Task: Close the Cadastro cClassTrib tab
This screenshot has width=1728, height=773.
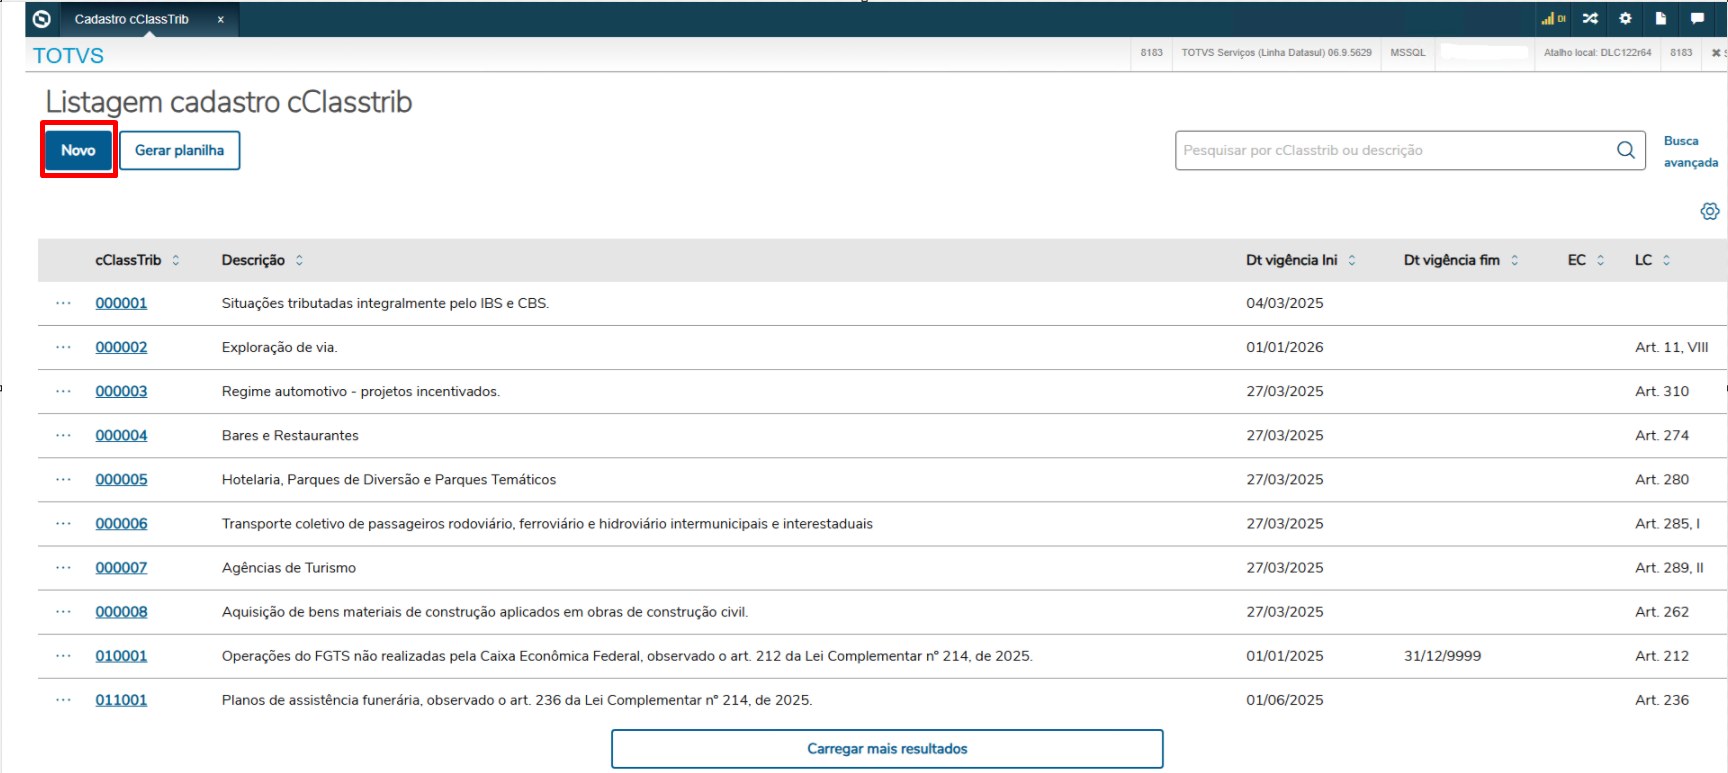Action: coord(221,19)
